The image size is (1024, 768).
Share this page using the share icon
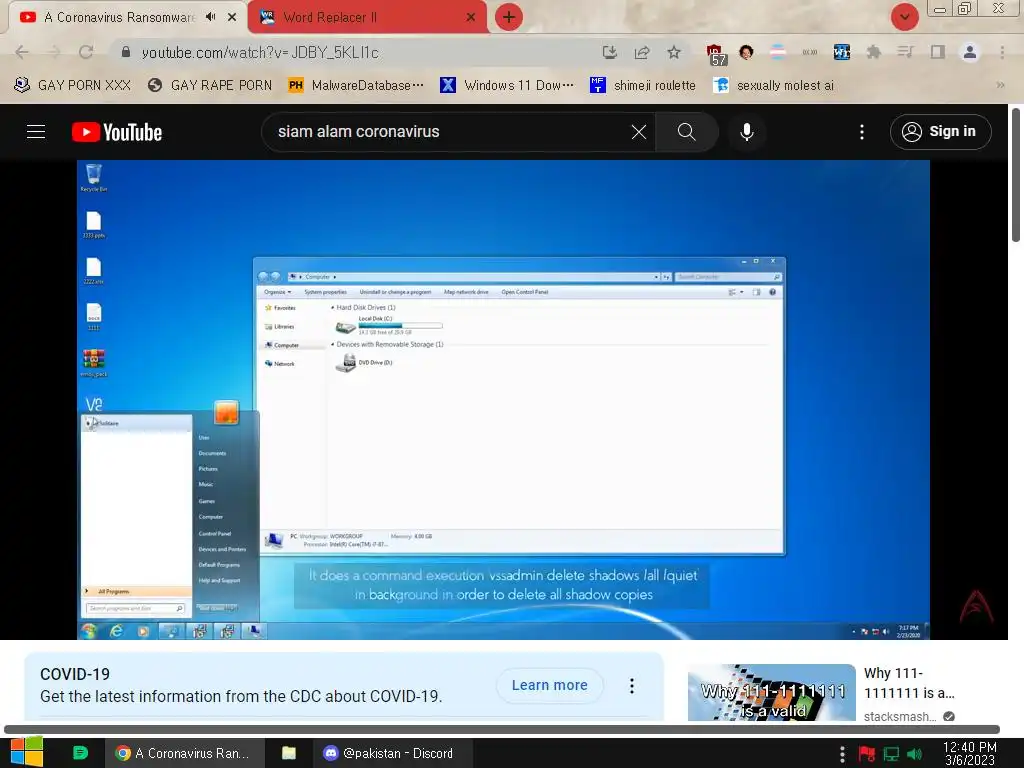point(642,52)
